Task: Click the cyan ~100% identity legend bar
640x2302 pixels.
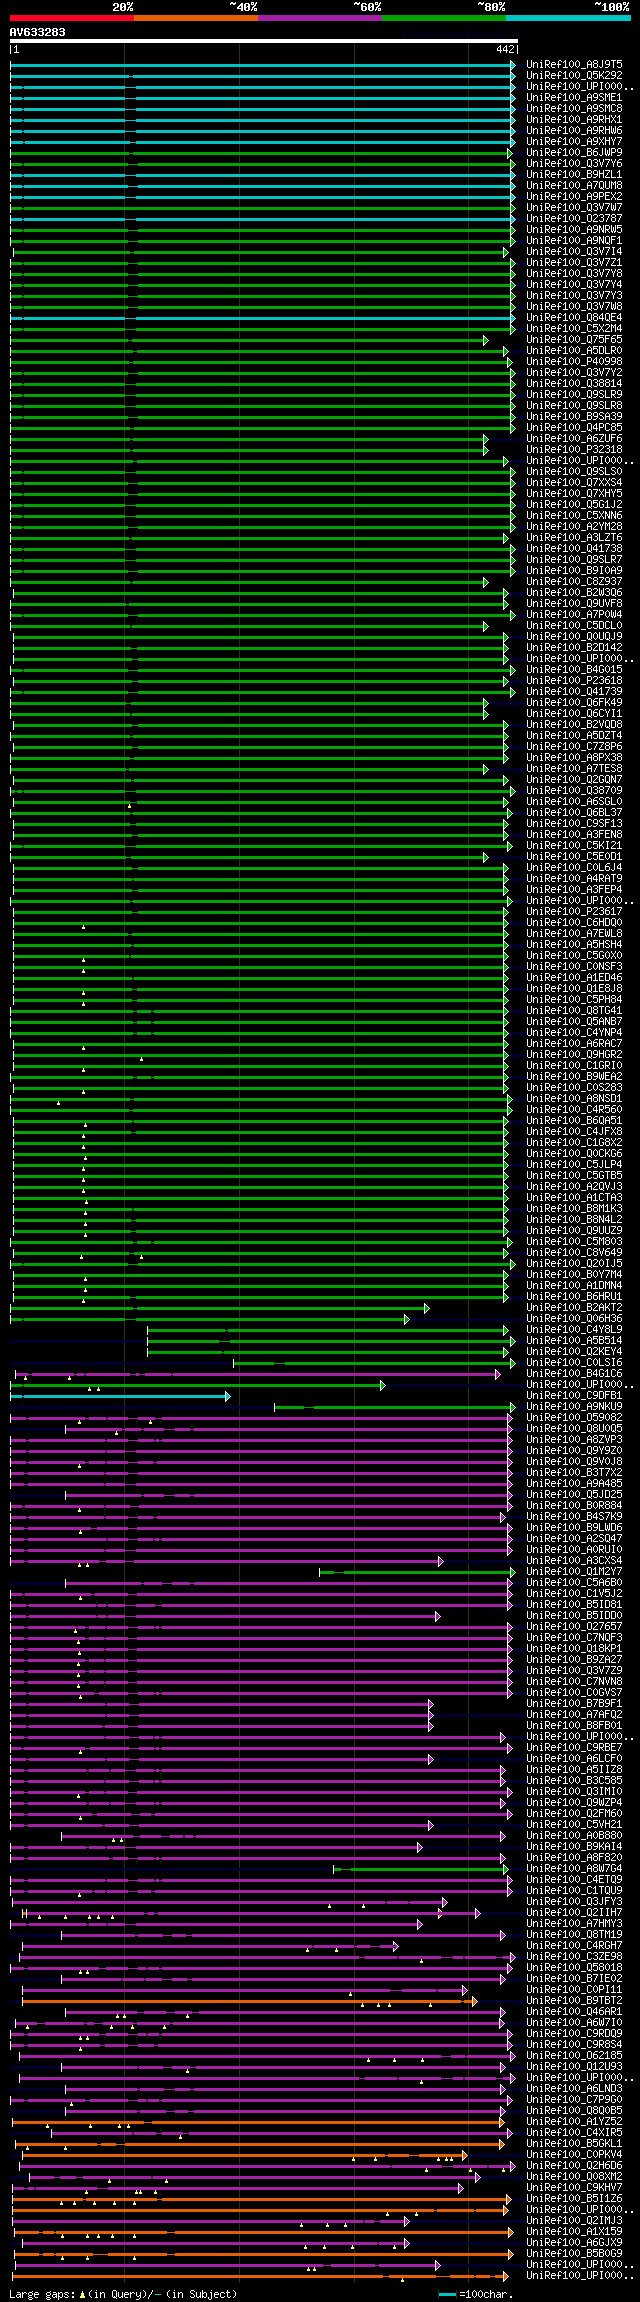Action: 567,18
